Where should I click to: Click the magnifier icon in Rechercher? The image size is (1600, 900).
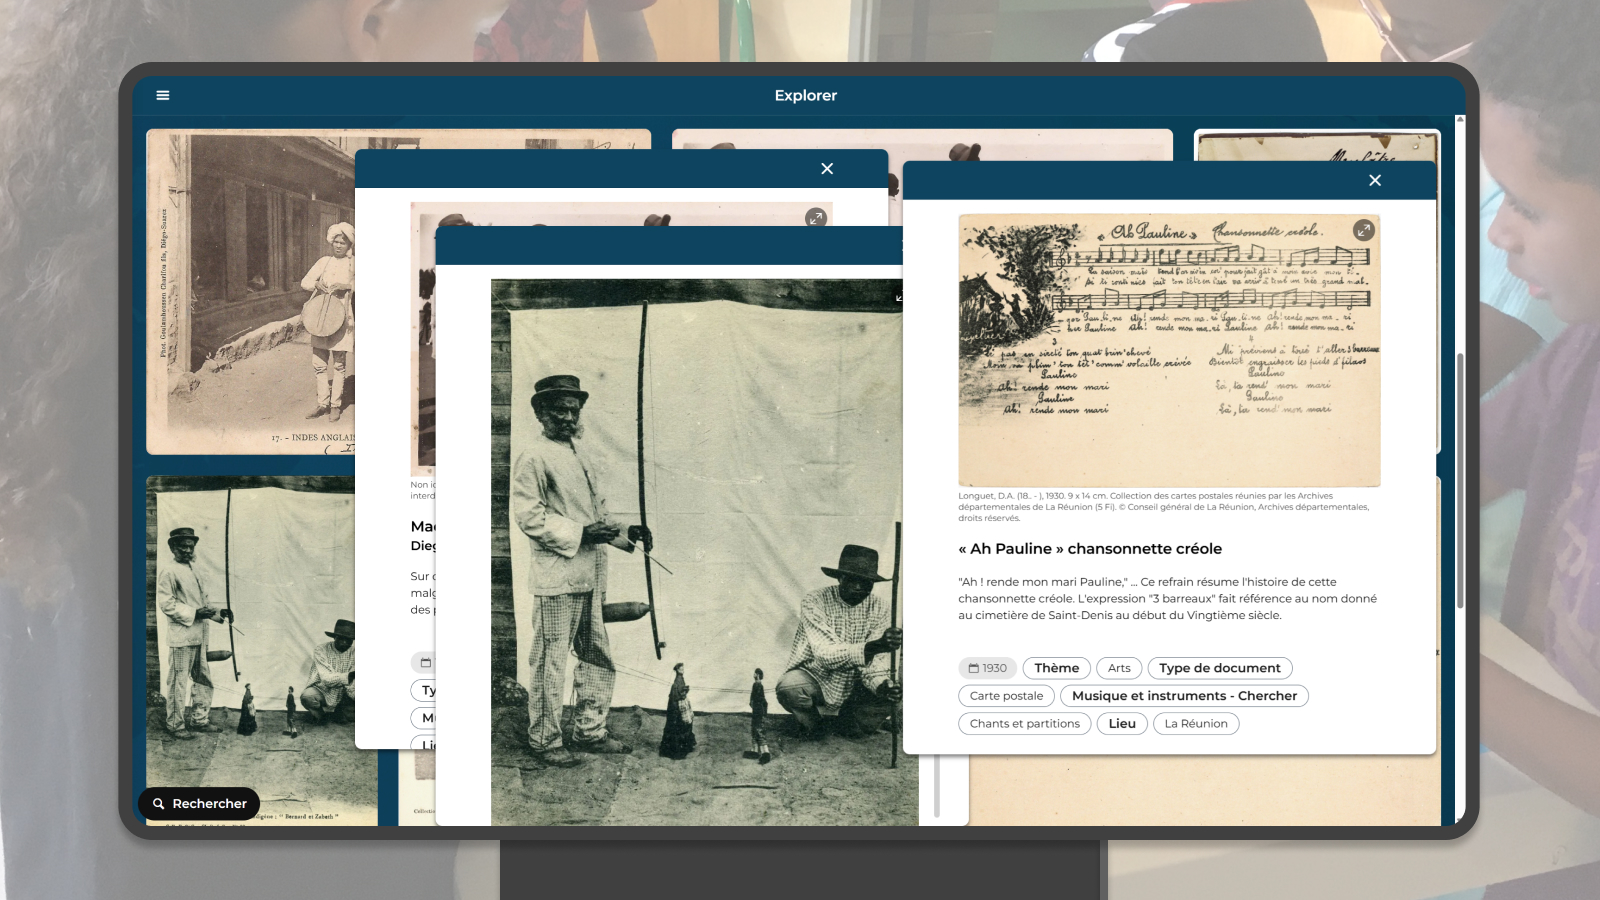coord(159,804)
